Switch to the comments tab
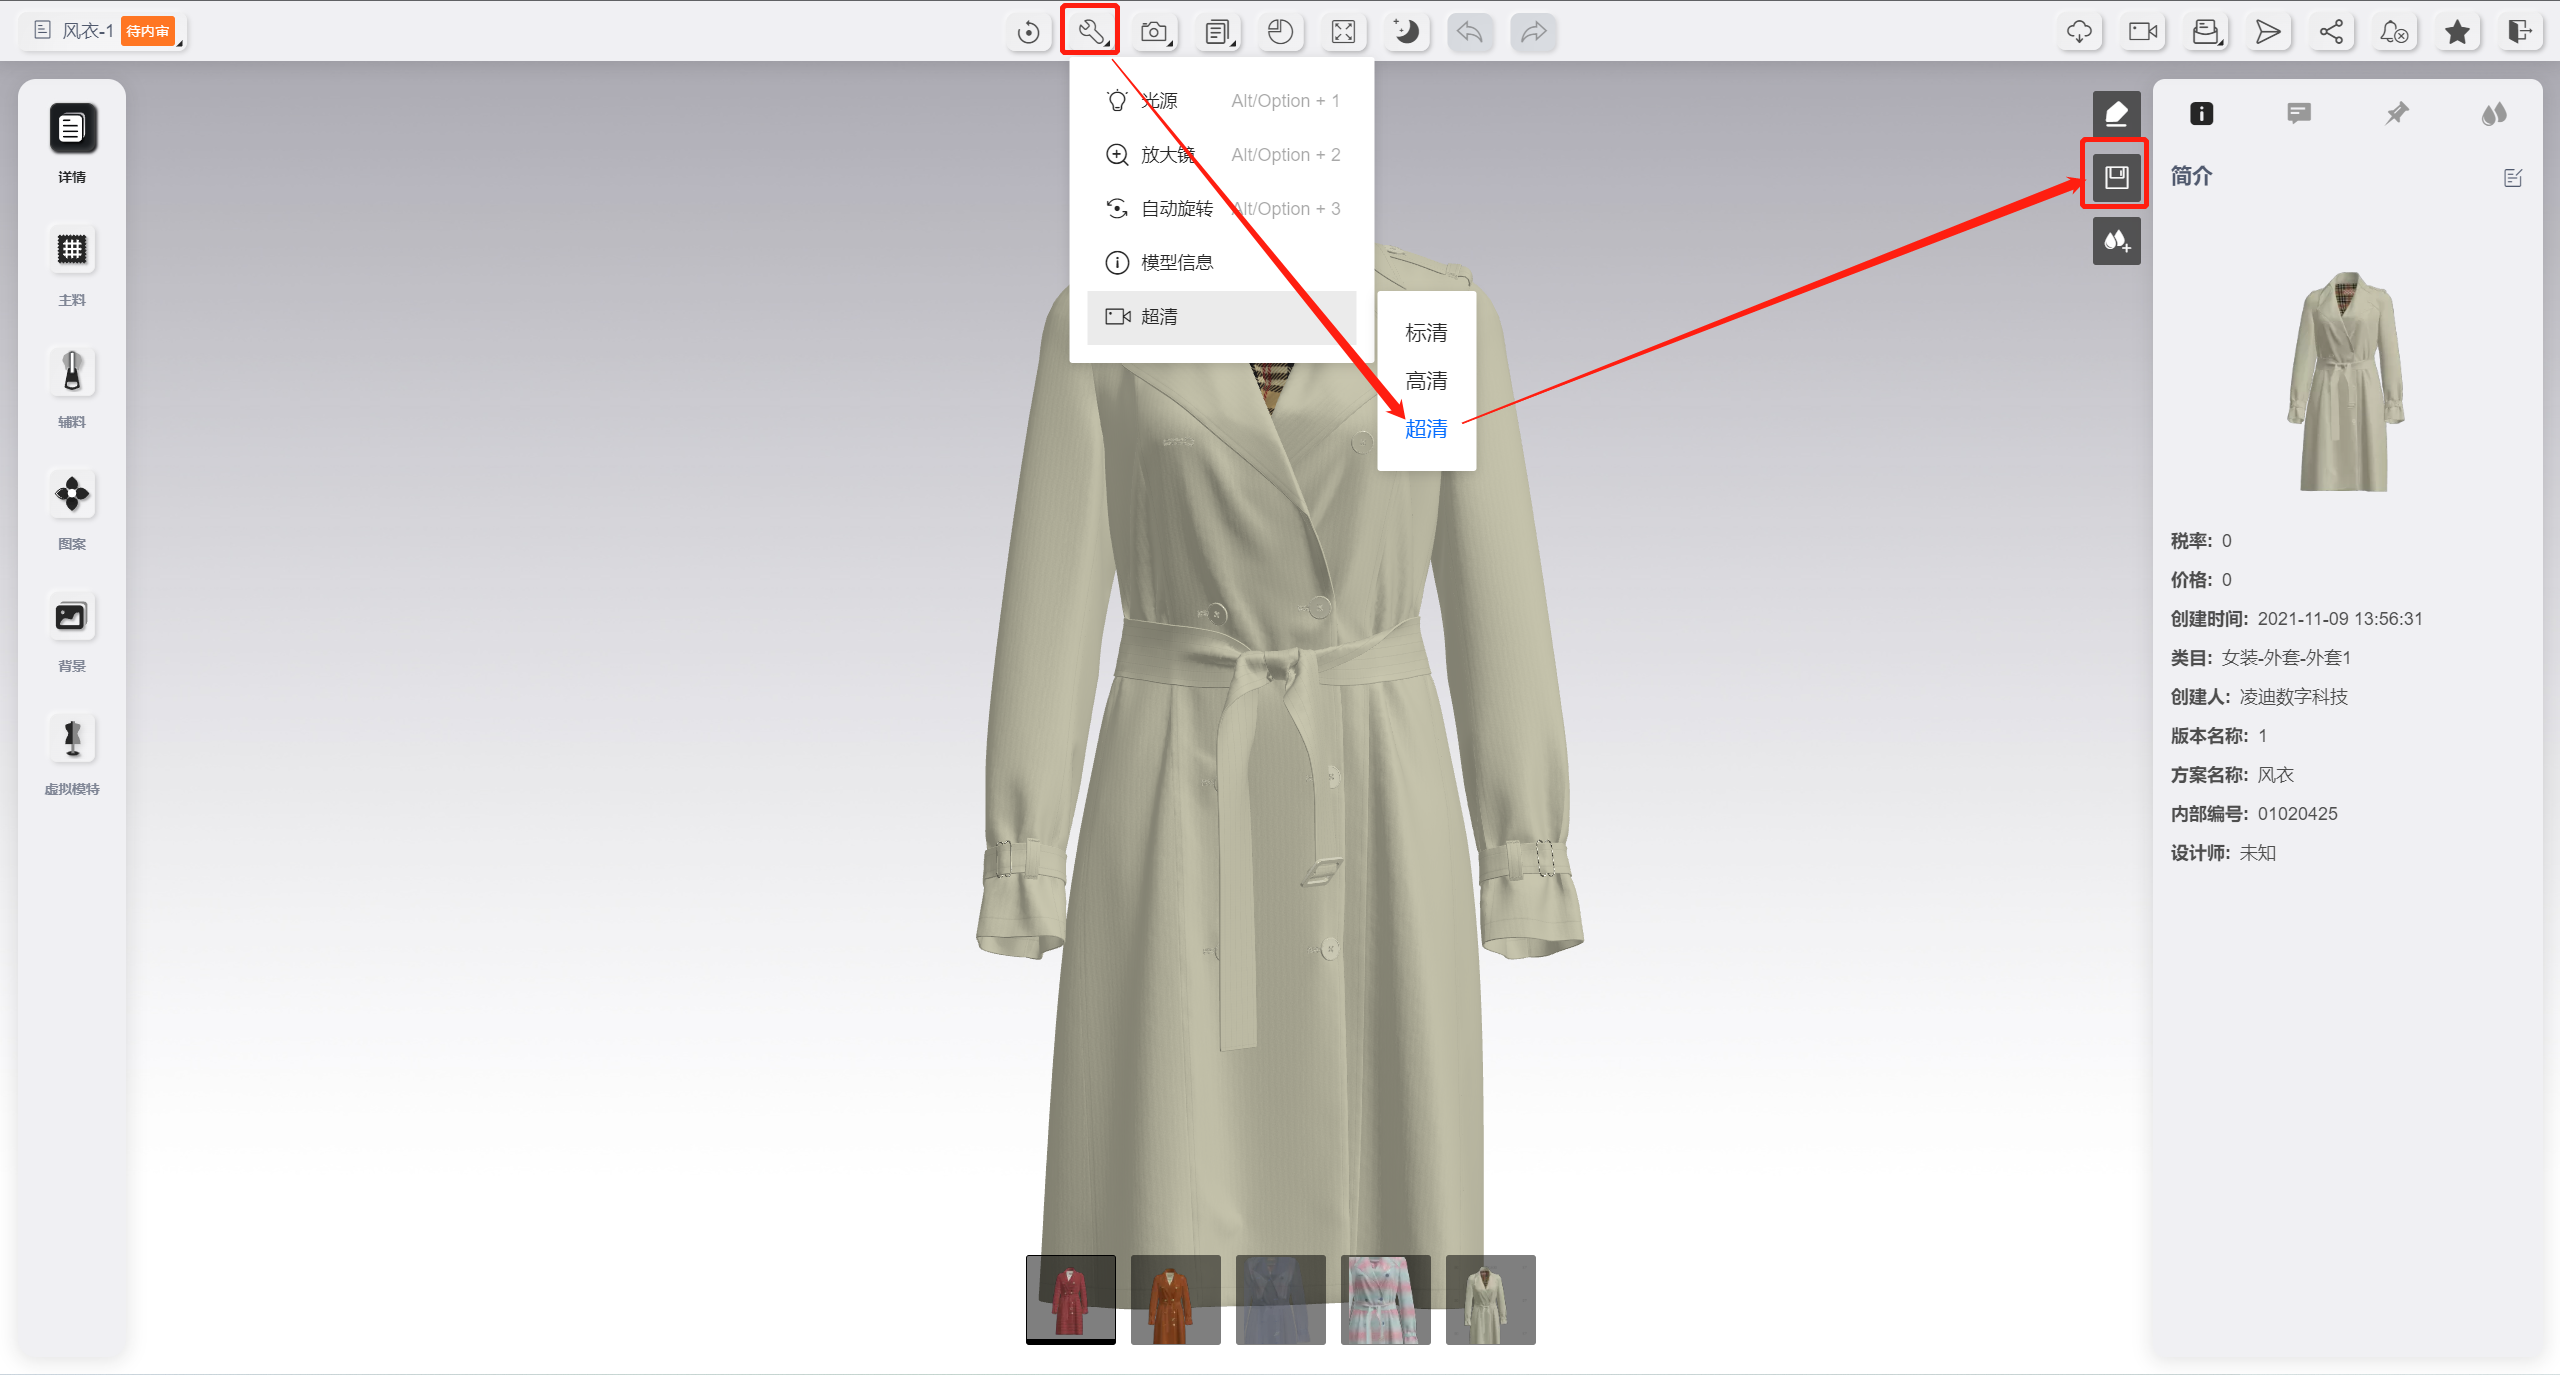 [x=2298, y=113]
